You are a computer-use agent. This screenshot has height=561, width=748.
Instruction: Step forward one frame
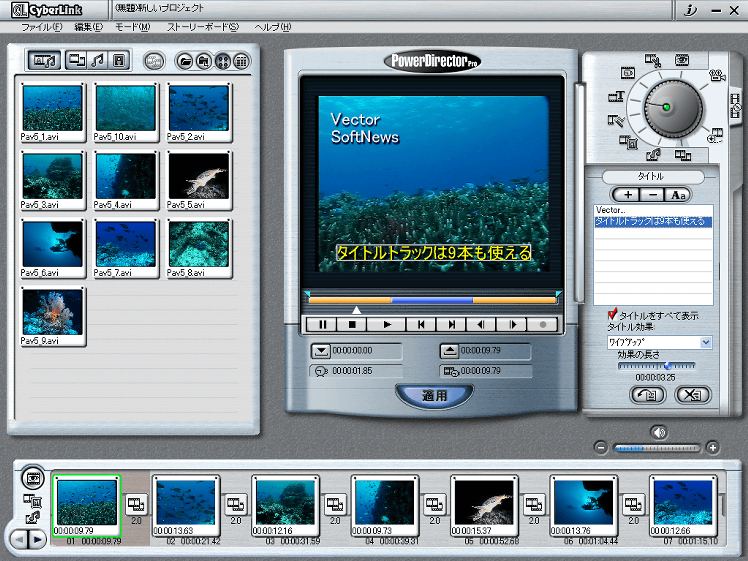click(x=512, y=324)
